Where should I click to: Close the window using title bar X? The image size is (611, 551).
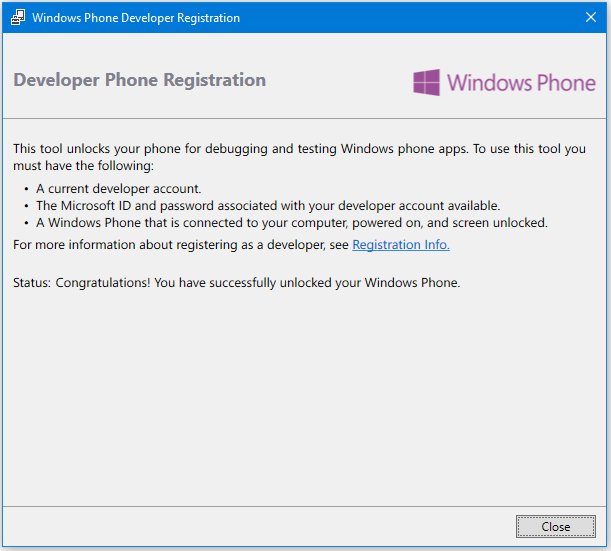tap(591, 17)
